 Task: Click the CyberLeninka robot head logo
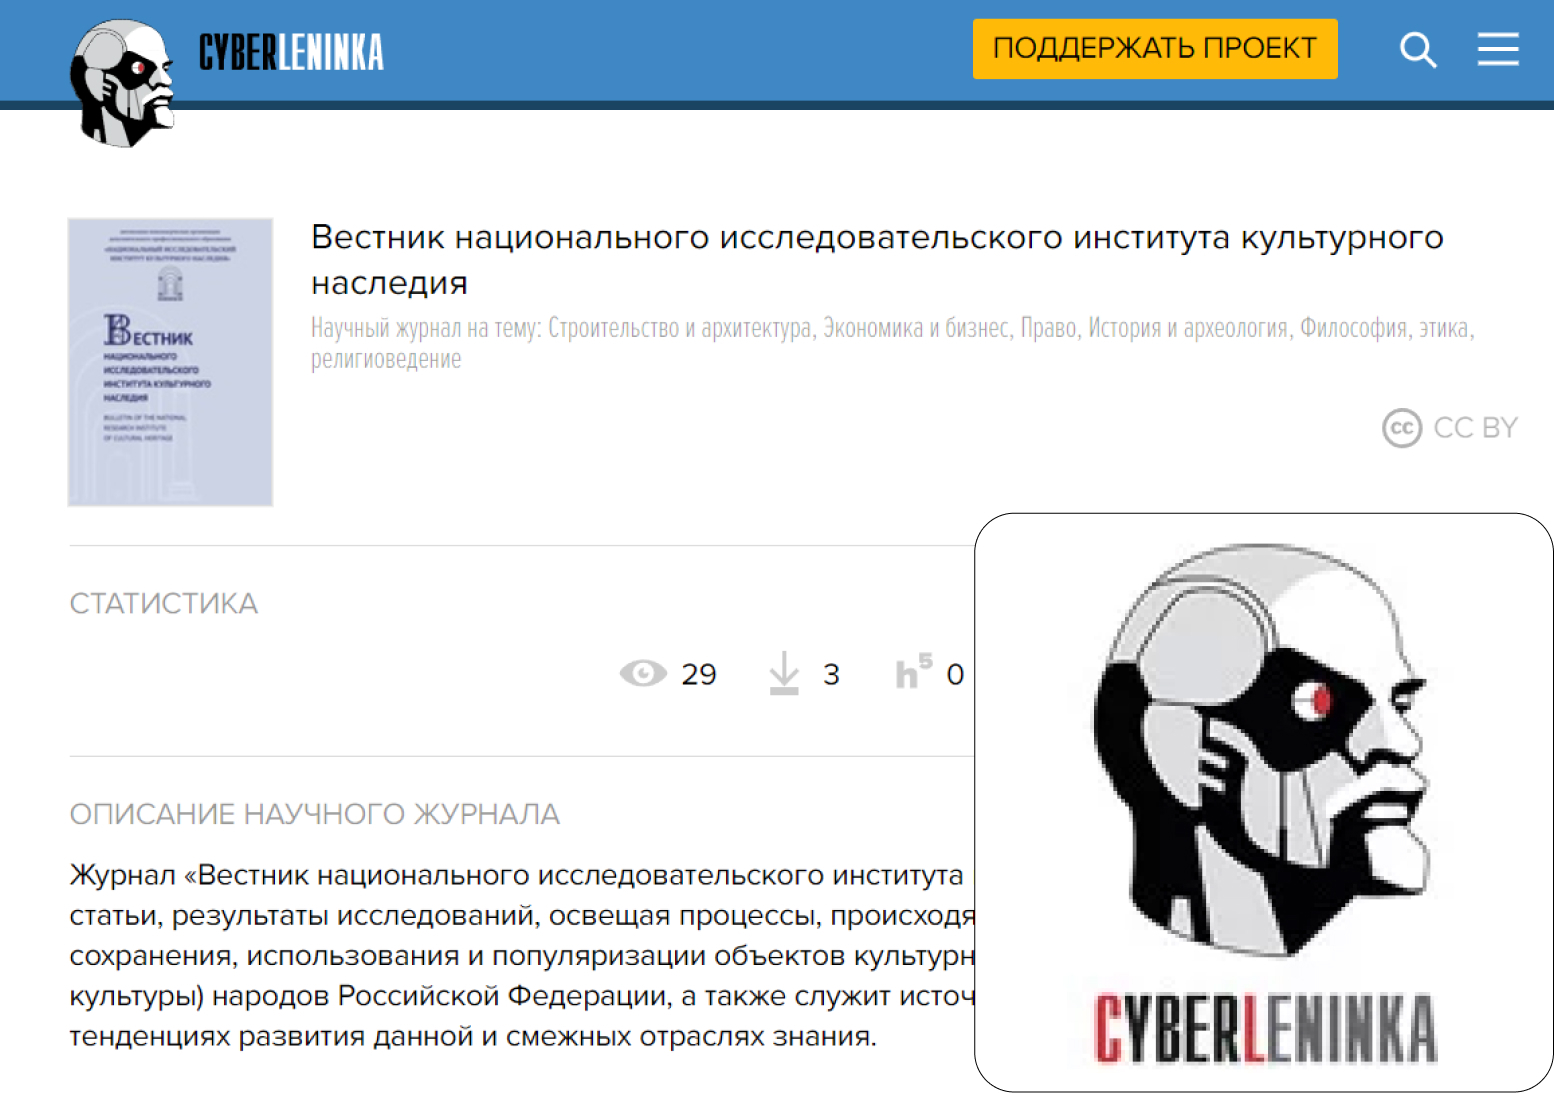point(122,83)
